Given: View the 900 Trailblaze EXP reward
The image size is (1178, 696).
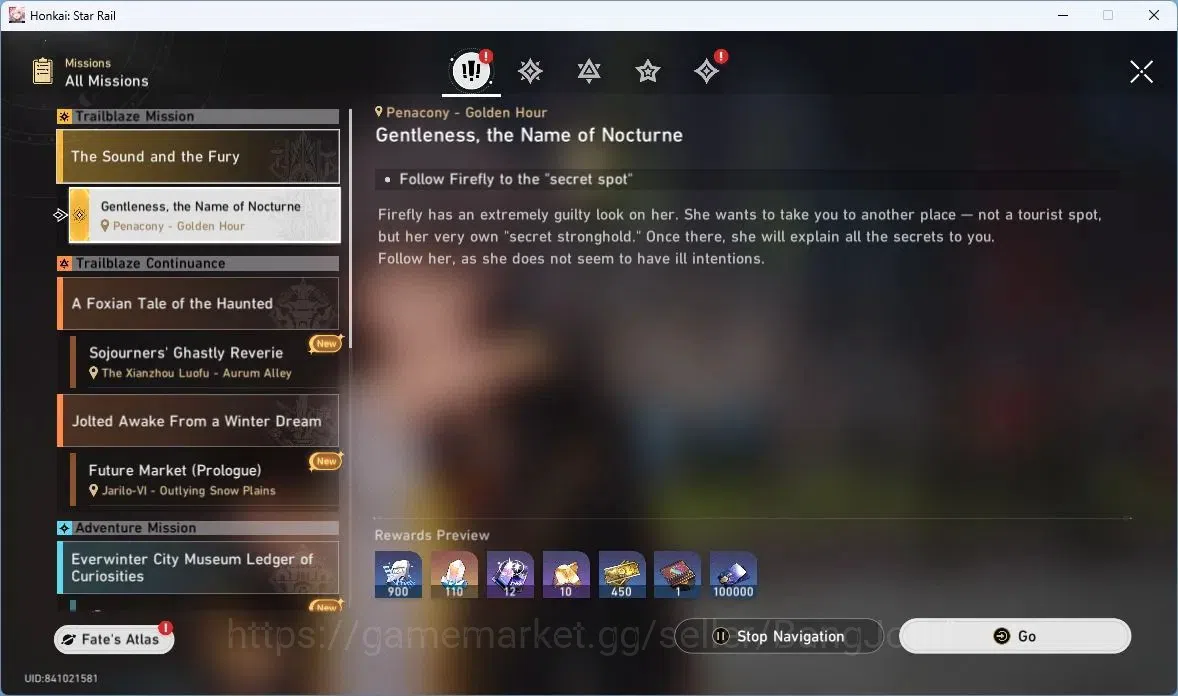Looking at the screenshot, I should pos(398,575).
